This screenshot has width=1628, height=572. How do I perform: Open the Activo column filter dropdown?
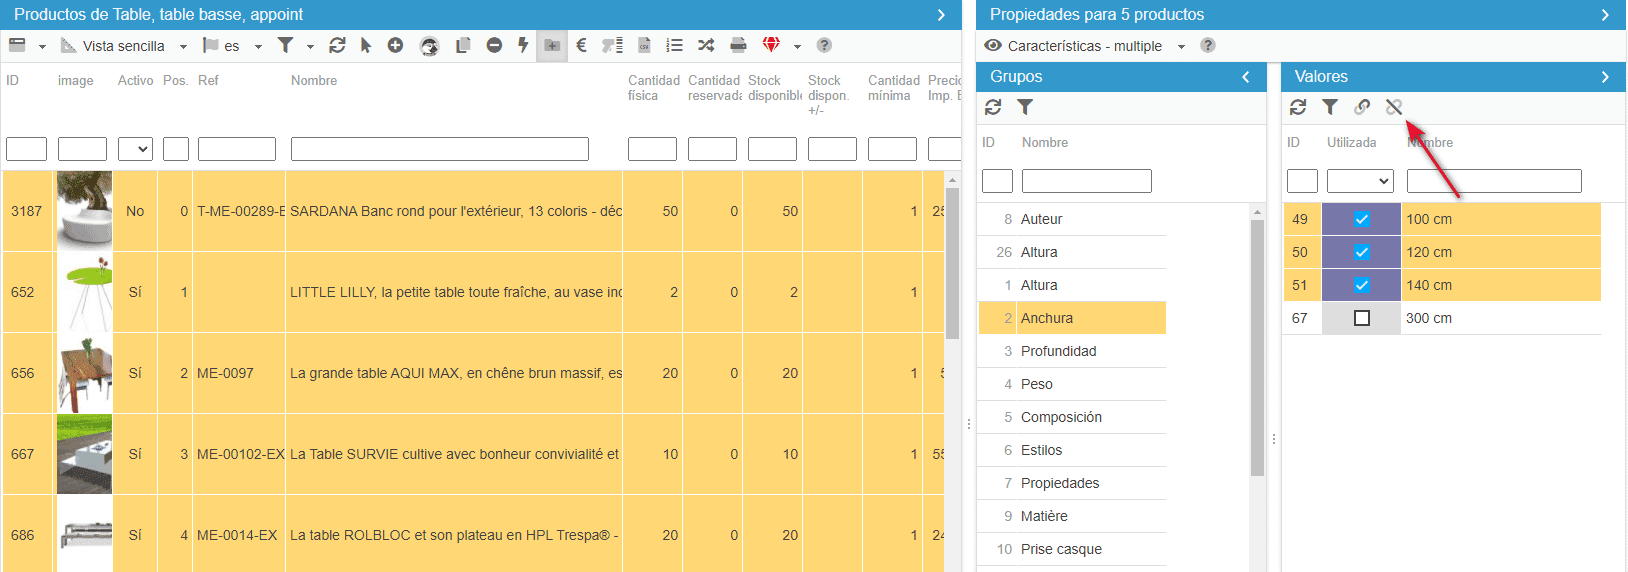[x=135, y=149]
